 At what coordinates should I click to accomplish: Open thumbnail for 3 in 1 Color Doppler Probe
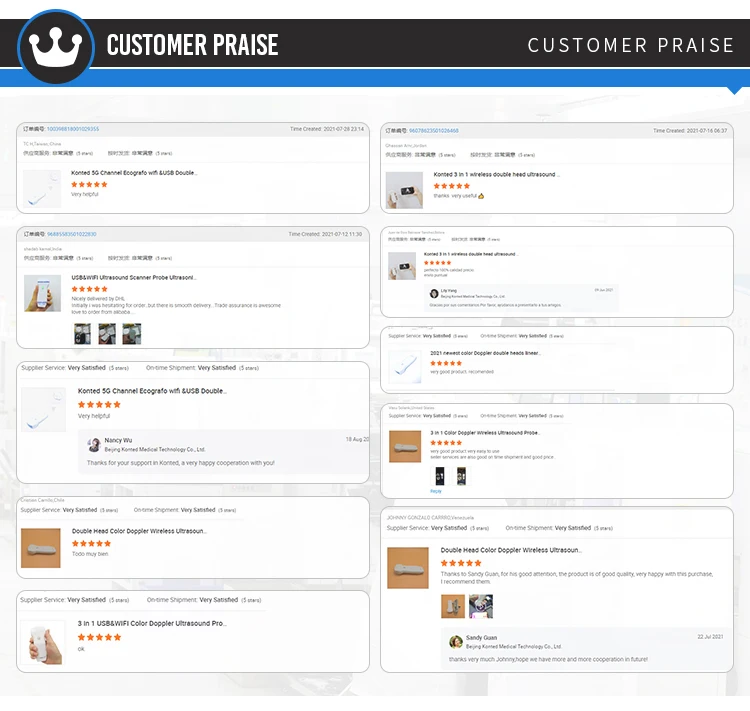(405, 446)
